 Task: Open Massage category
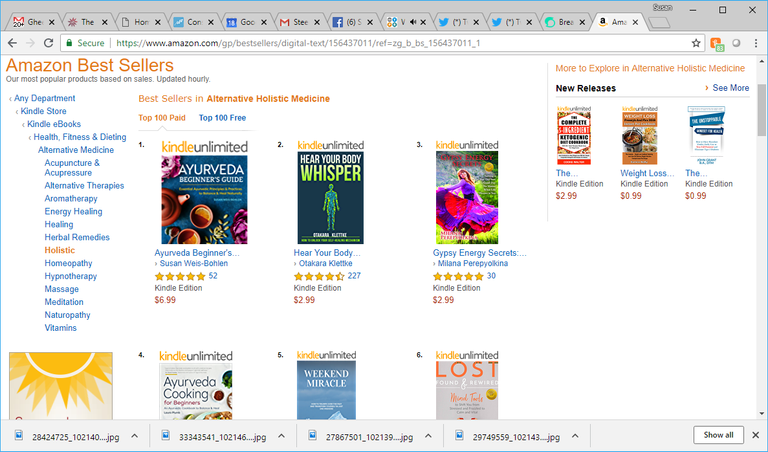click(61, 289)
